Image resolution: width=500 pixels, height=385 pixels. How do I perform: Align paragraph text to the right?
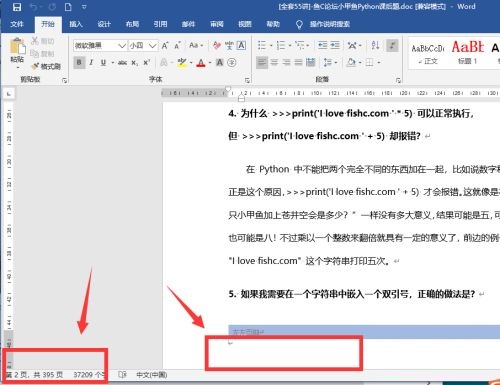click(286, 62)
